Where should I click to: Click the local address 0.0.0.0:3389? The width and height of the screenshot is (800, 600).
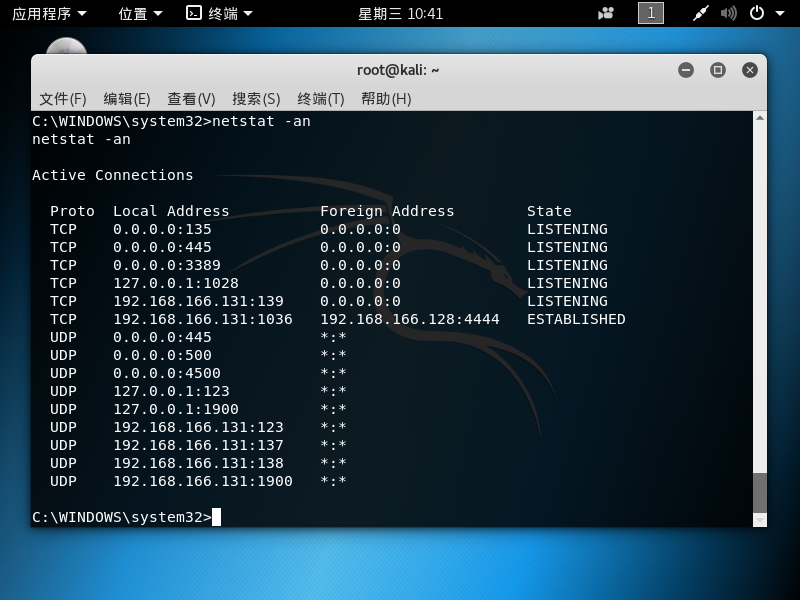click(167, 265)
